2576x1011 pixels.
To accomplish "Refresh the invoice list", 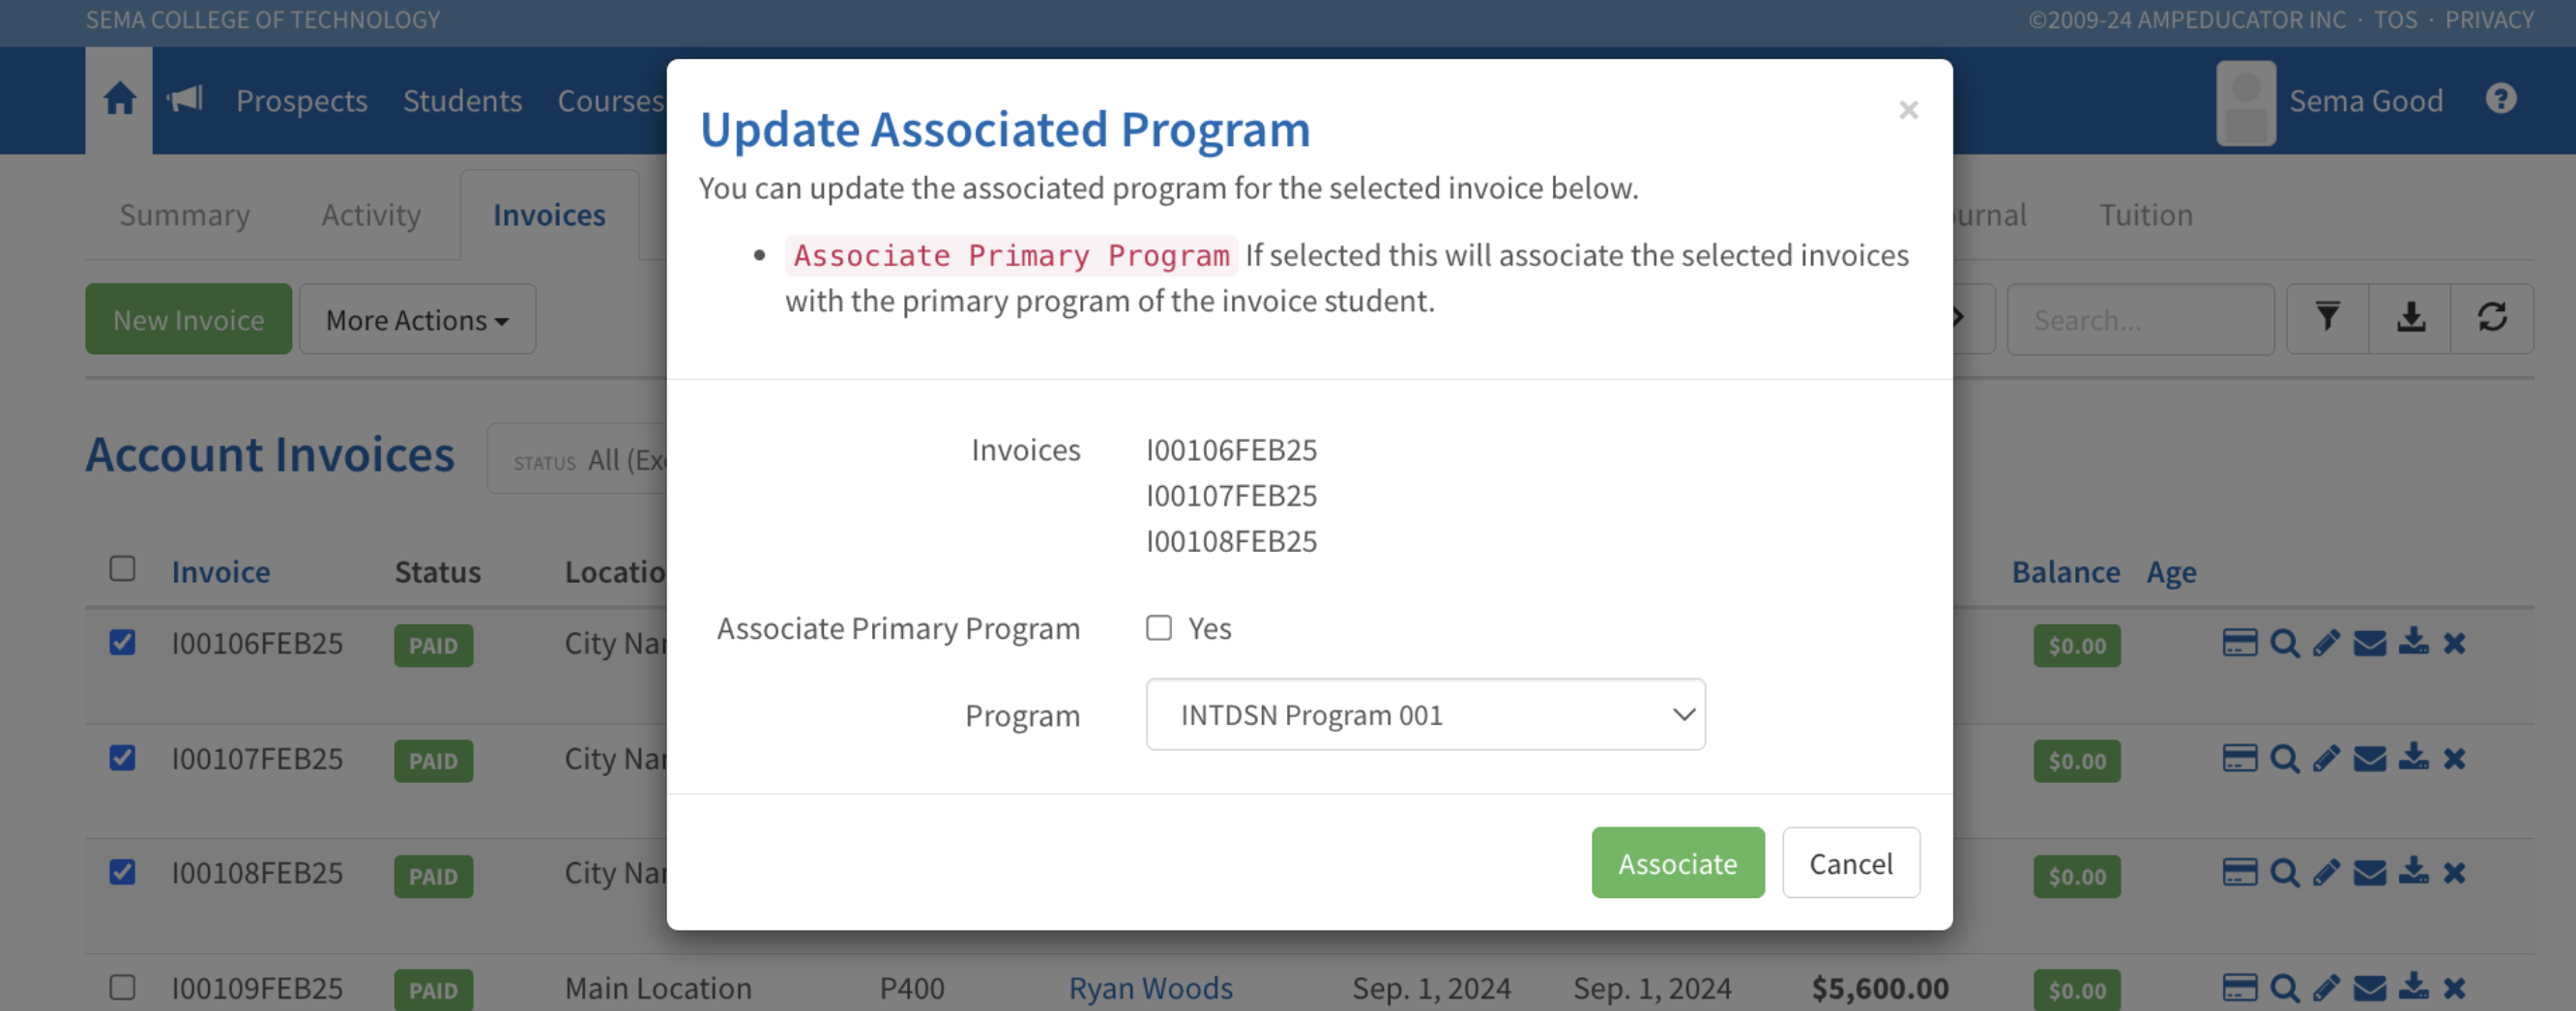I will coord(2492,319).
